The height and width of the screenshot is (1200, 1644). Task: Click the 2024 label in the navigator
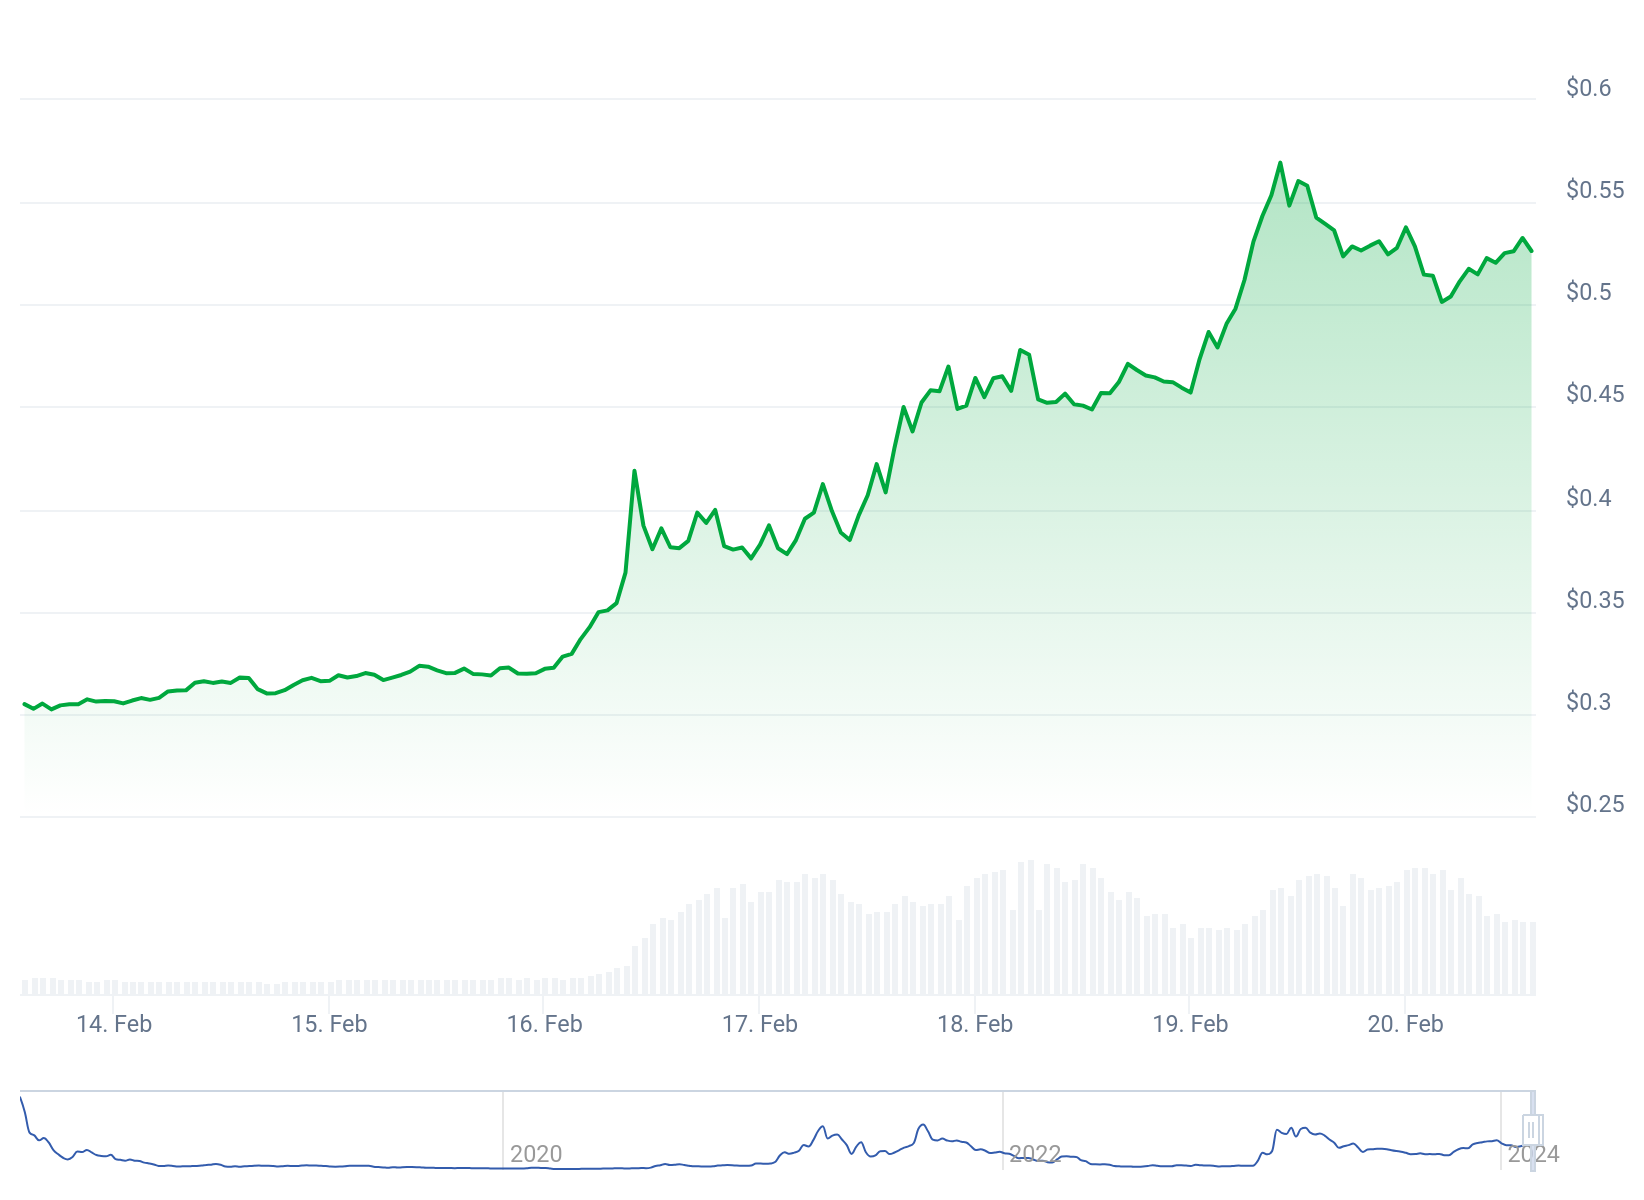click(1533, 1155)
